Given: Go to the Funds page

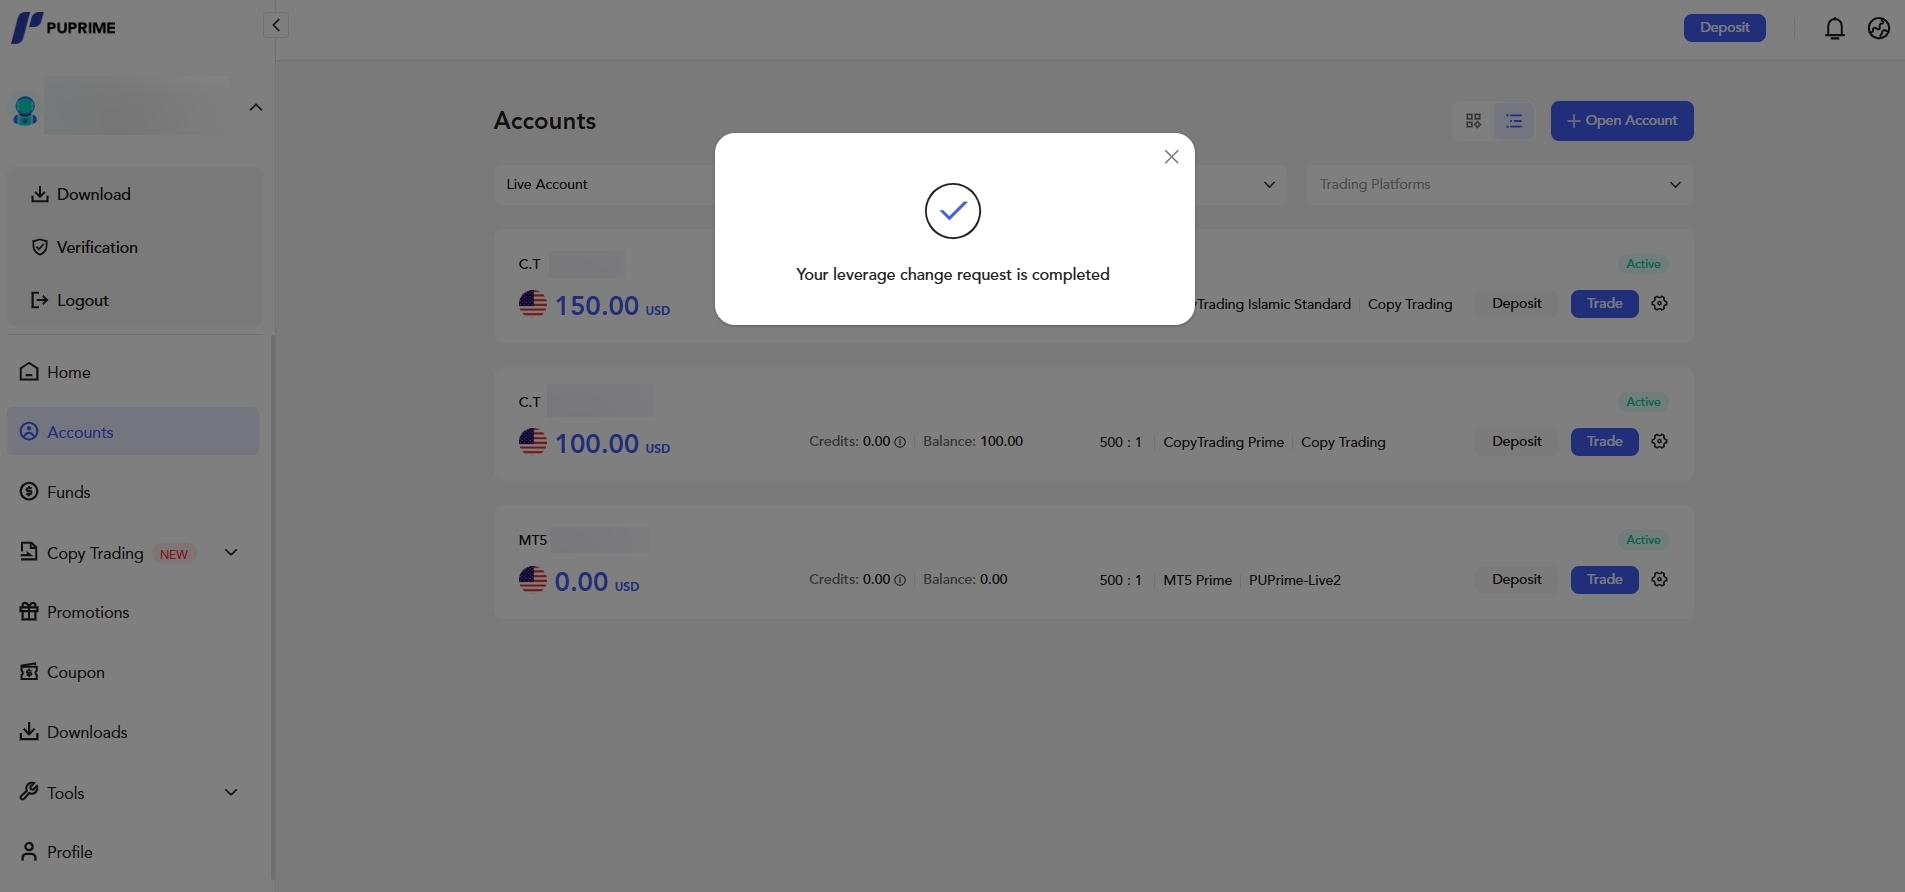Looking at the screenshot, I should pyautogui.click(x=68, y=492).
